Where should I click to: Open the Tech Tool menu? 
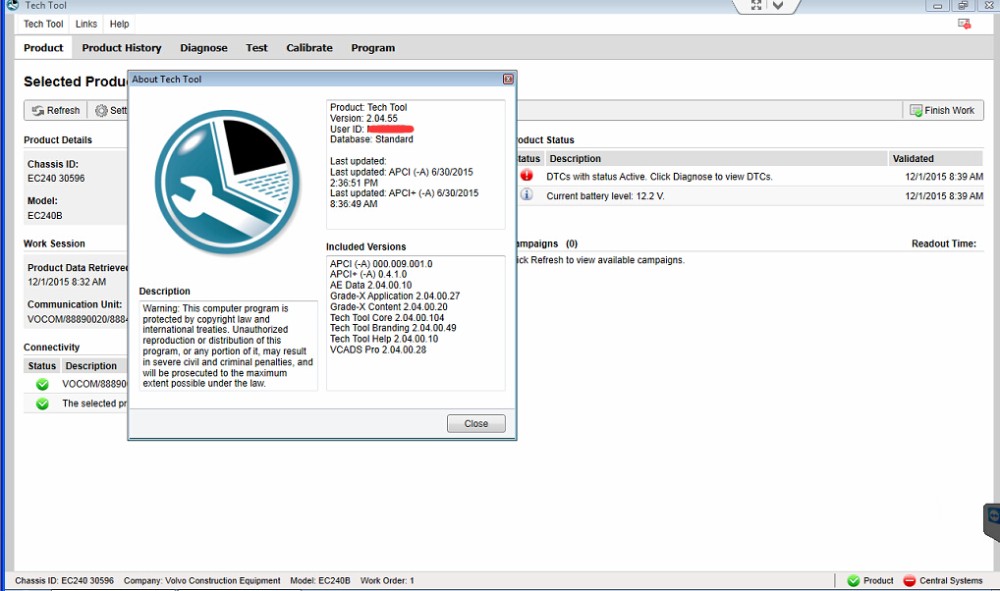click(43, 24)
